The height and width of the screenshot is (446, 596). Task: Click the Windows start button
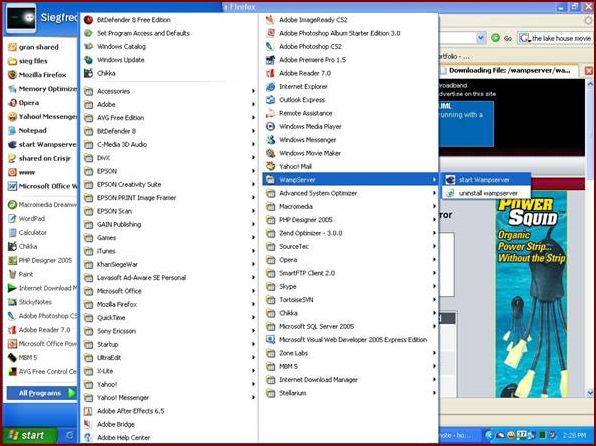coord(29,435)
